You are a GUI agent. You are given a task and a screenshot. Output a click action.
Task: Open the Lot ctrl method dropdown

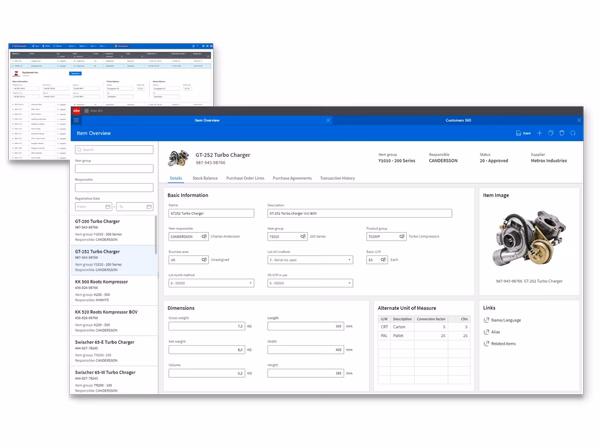pos(349,260)
